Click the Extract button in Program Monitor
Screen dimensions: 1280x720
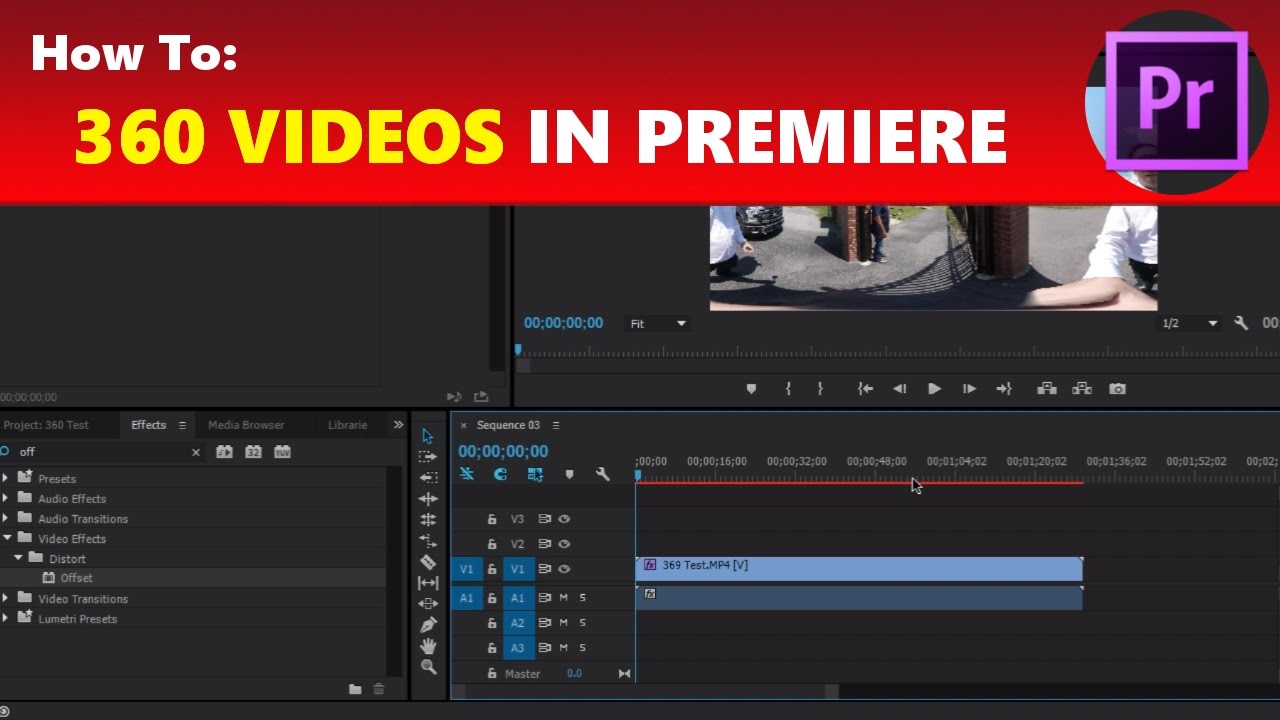coord(1082,389)
